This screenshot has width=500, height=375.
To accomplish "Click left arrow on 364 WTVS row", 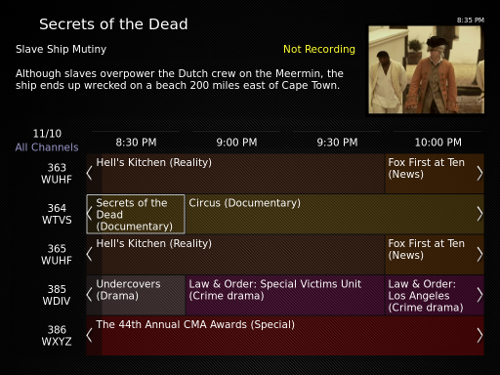I will coord(89,214).
